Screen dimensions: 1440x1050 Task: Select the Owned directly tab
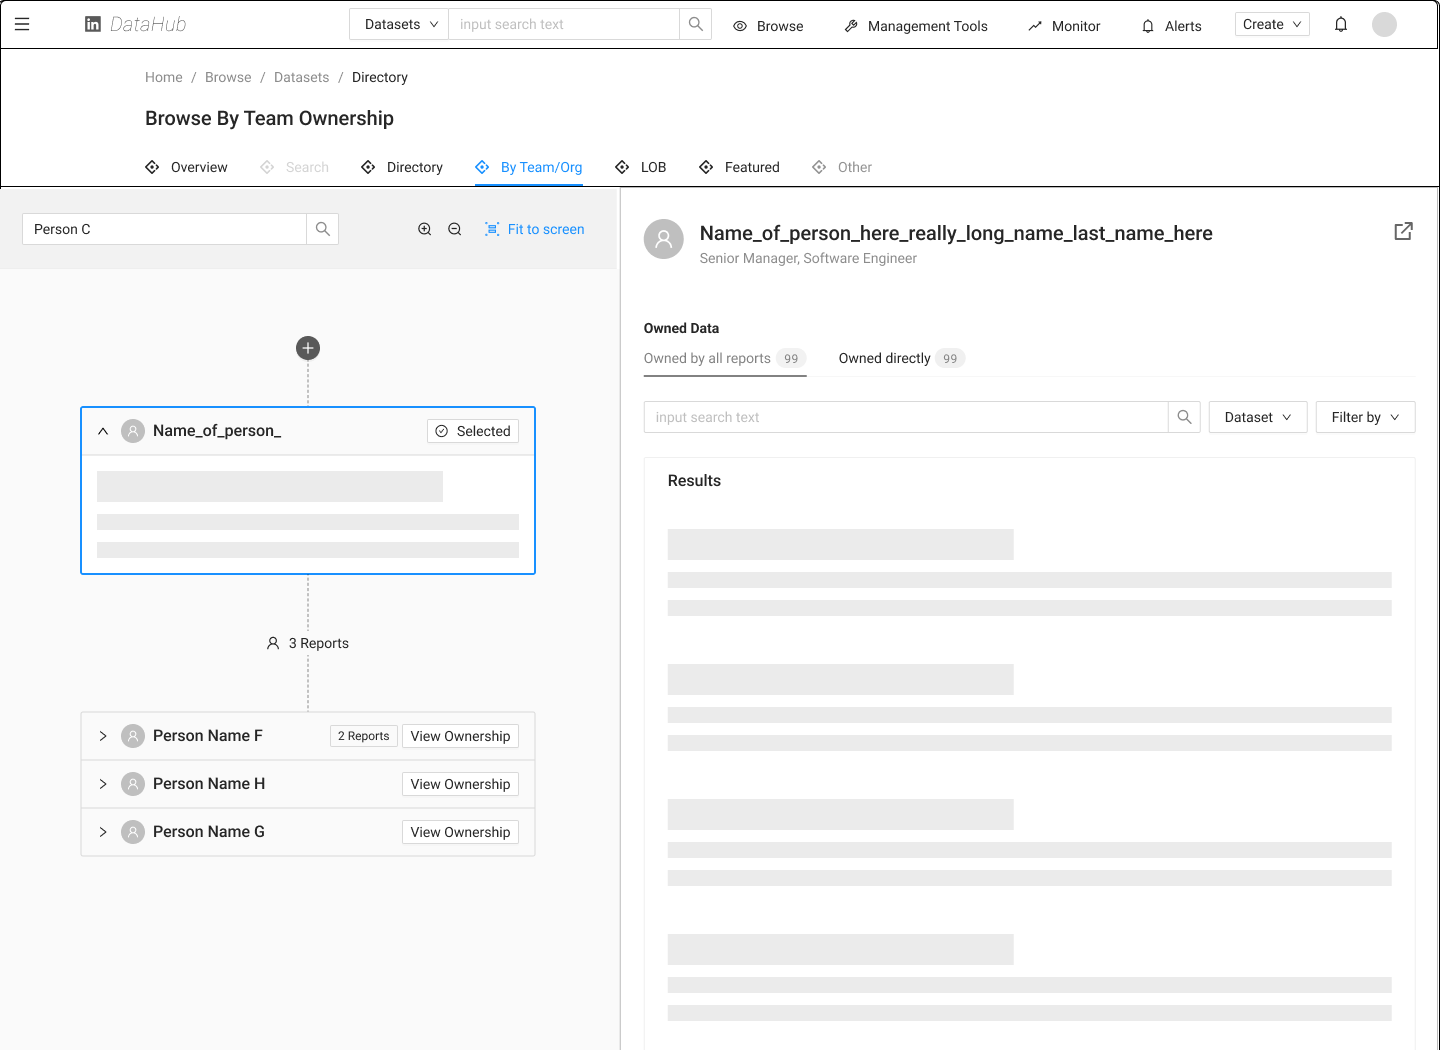pos(901,358)
